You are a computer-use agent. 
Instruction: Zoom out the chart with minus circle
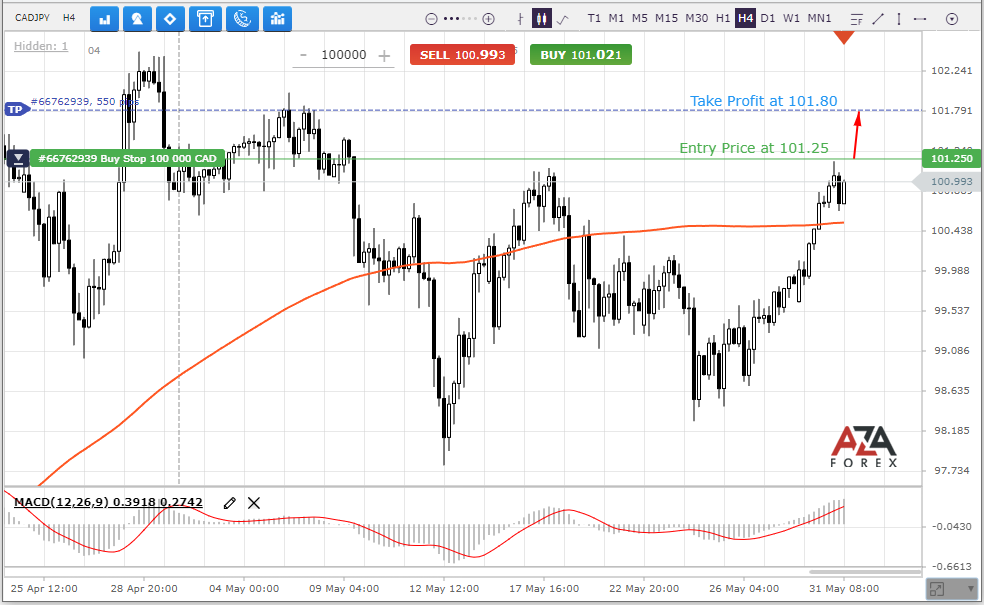pos(431,19)
